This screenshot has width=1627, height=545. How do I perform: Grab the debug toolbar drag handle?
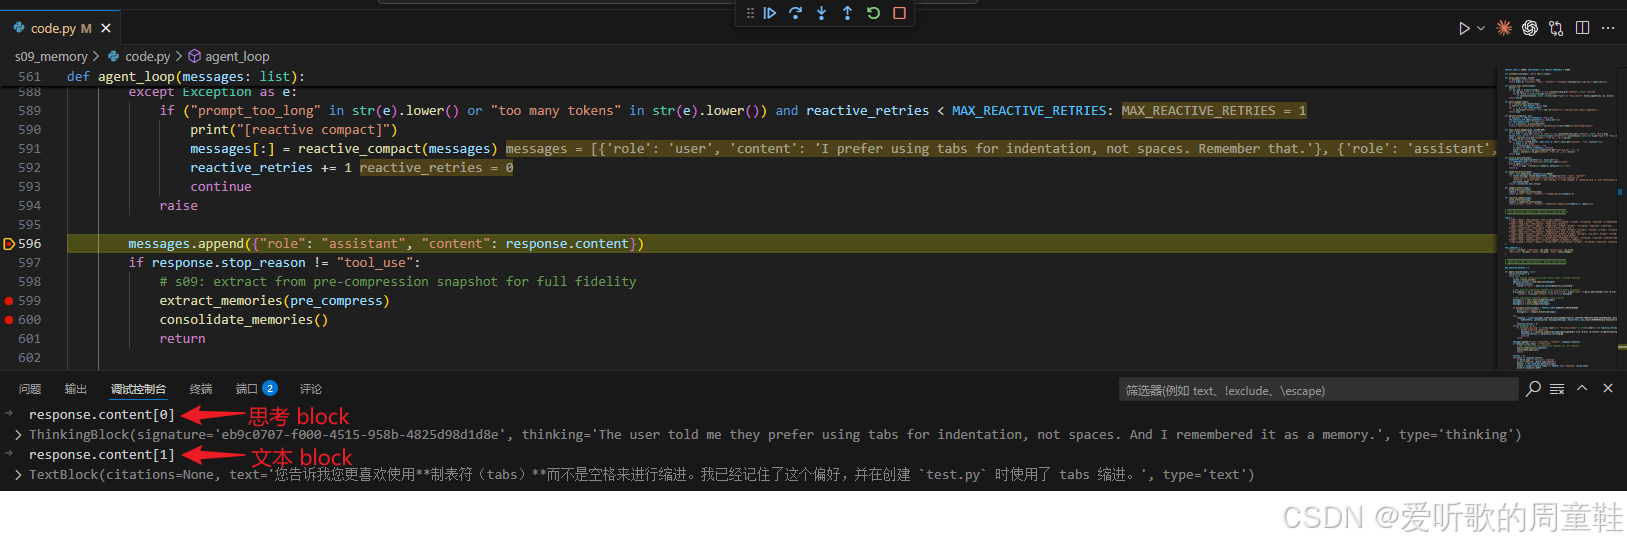pos(750,13)
